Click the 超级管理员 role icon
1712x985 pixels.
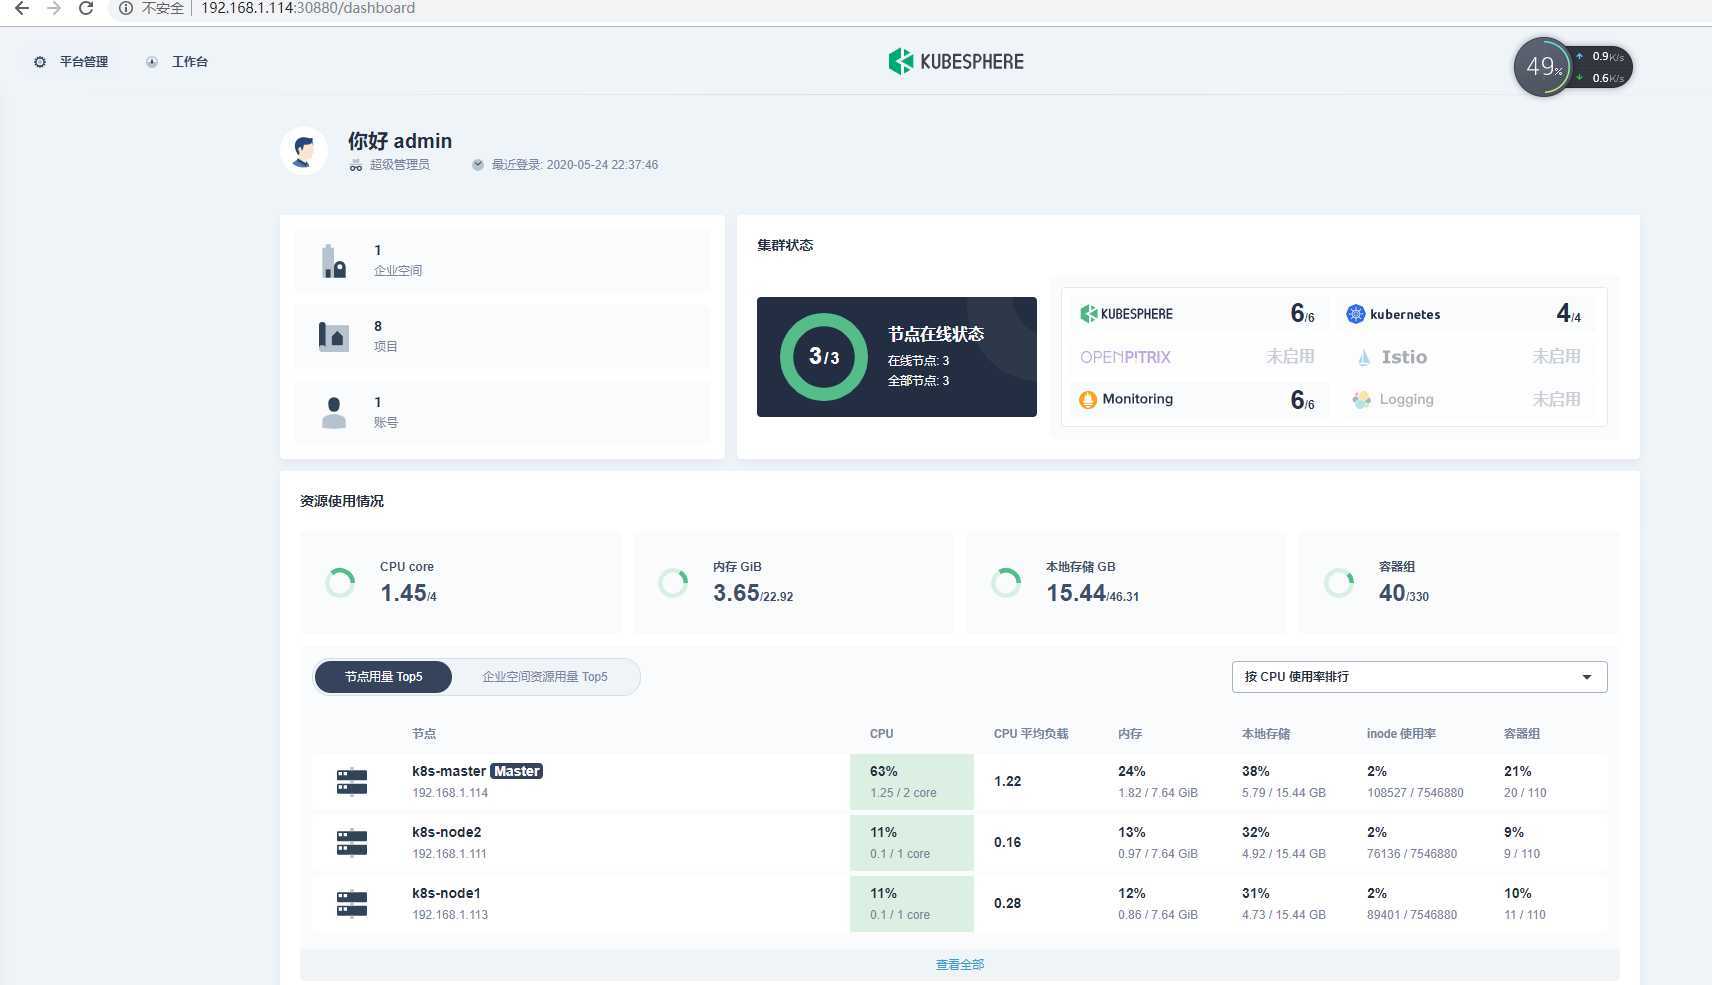pyautogui.click(x=355, y=165)
